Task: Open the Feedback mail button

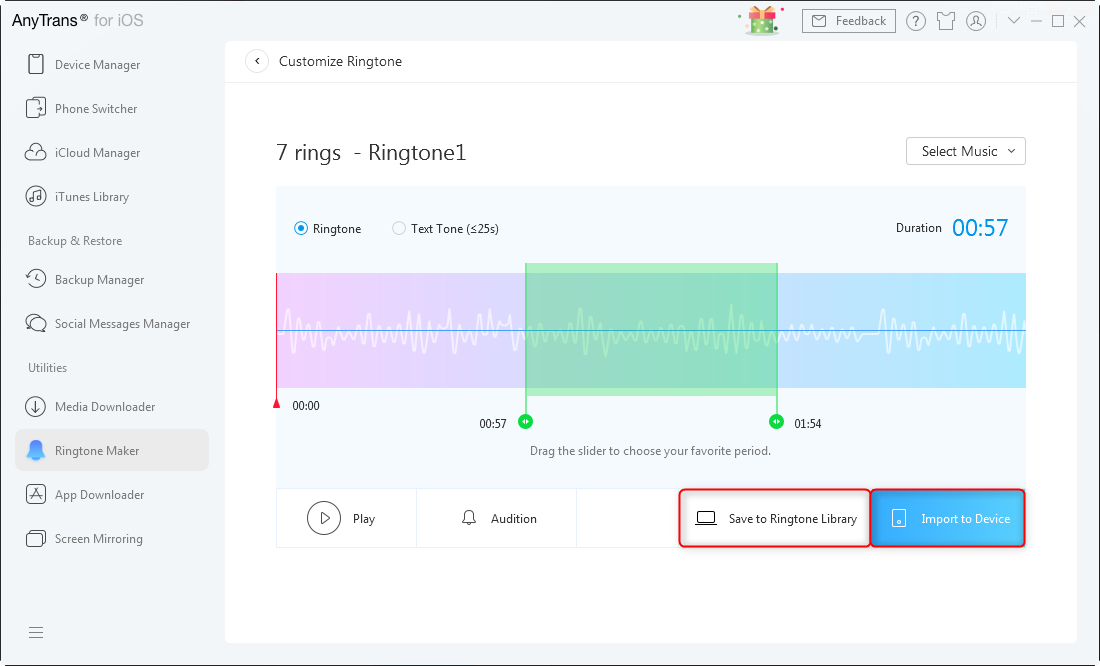Action: point(849,21)
